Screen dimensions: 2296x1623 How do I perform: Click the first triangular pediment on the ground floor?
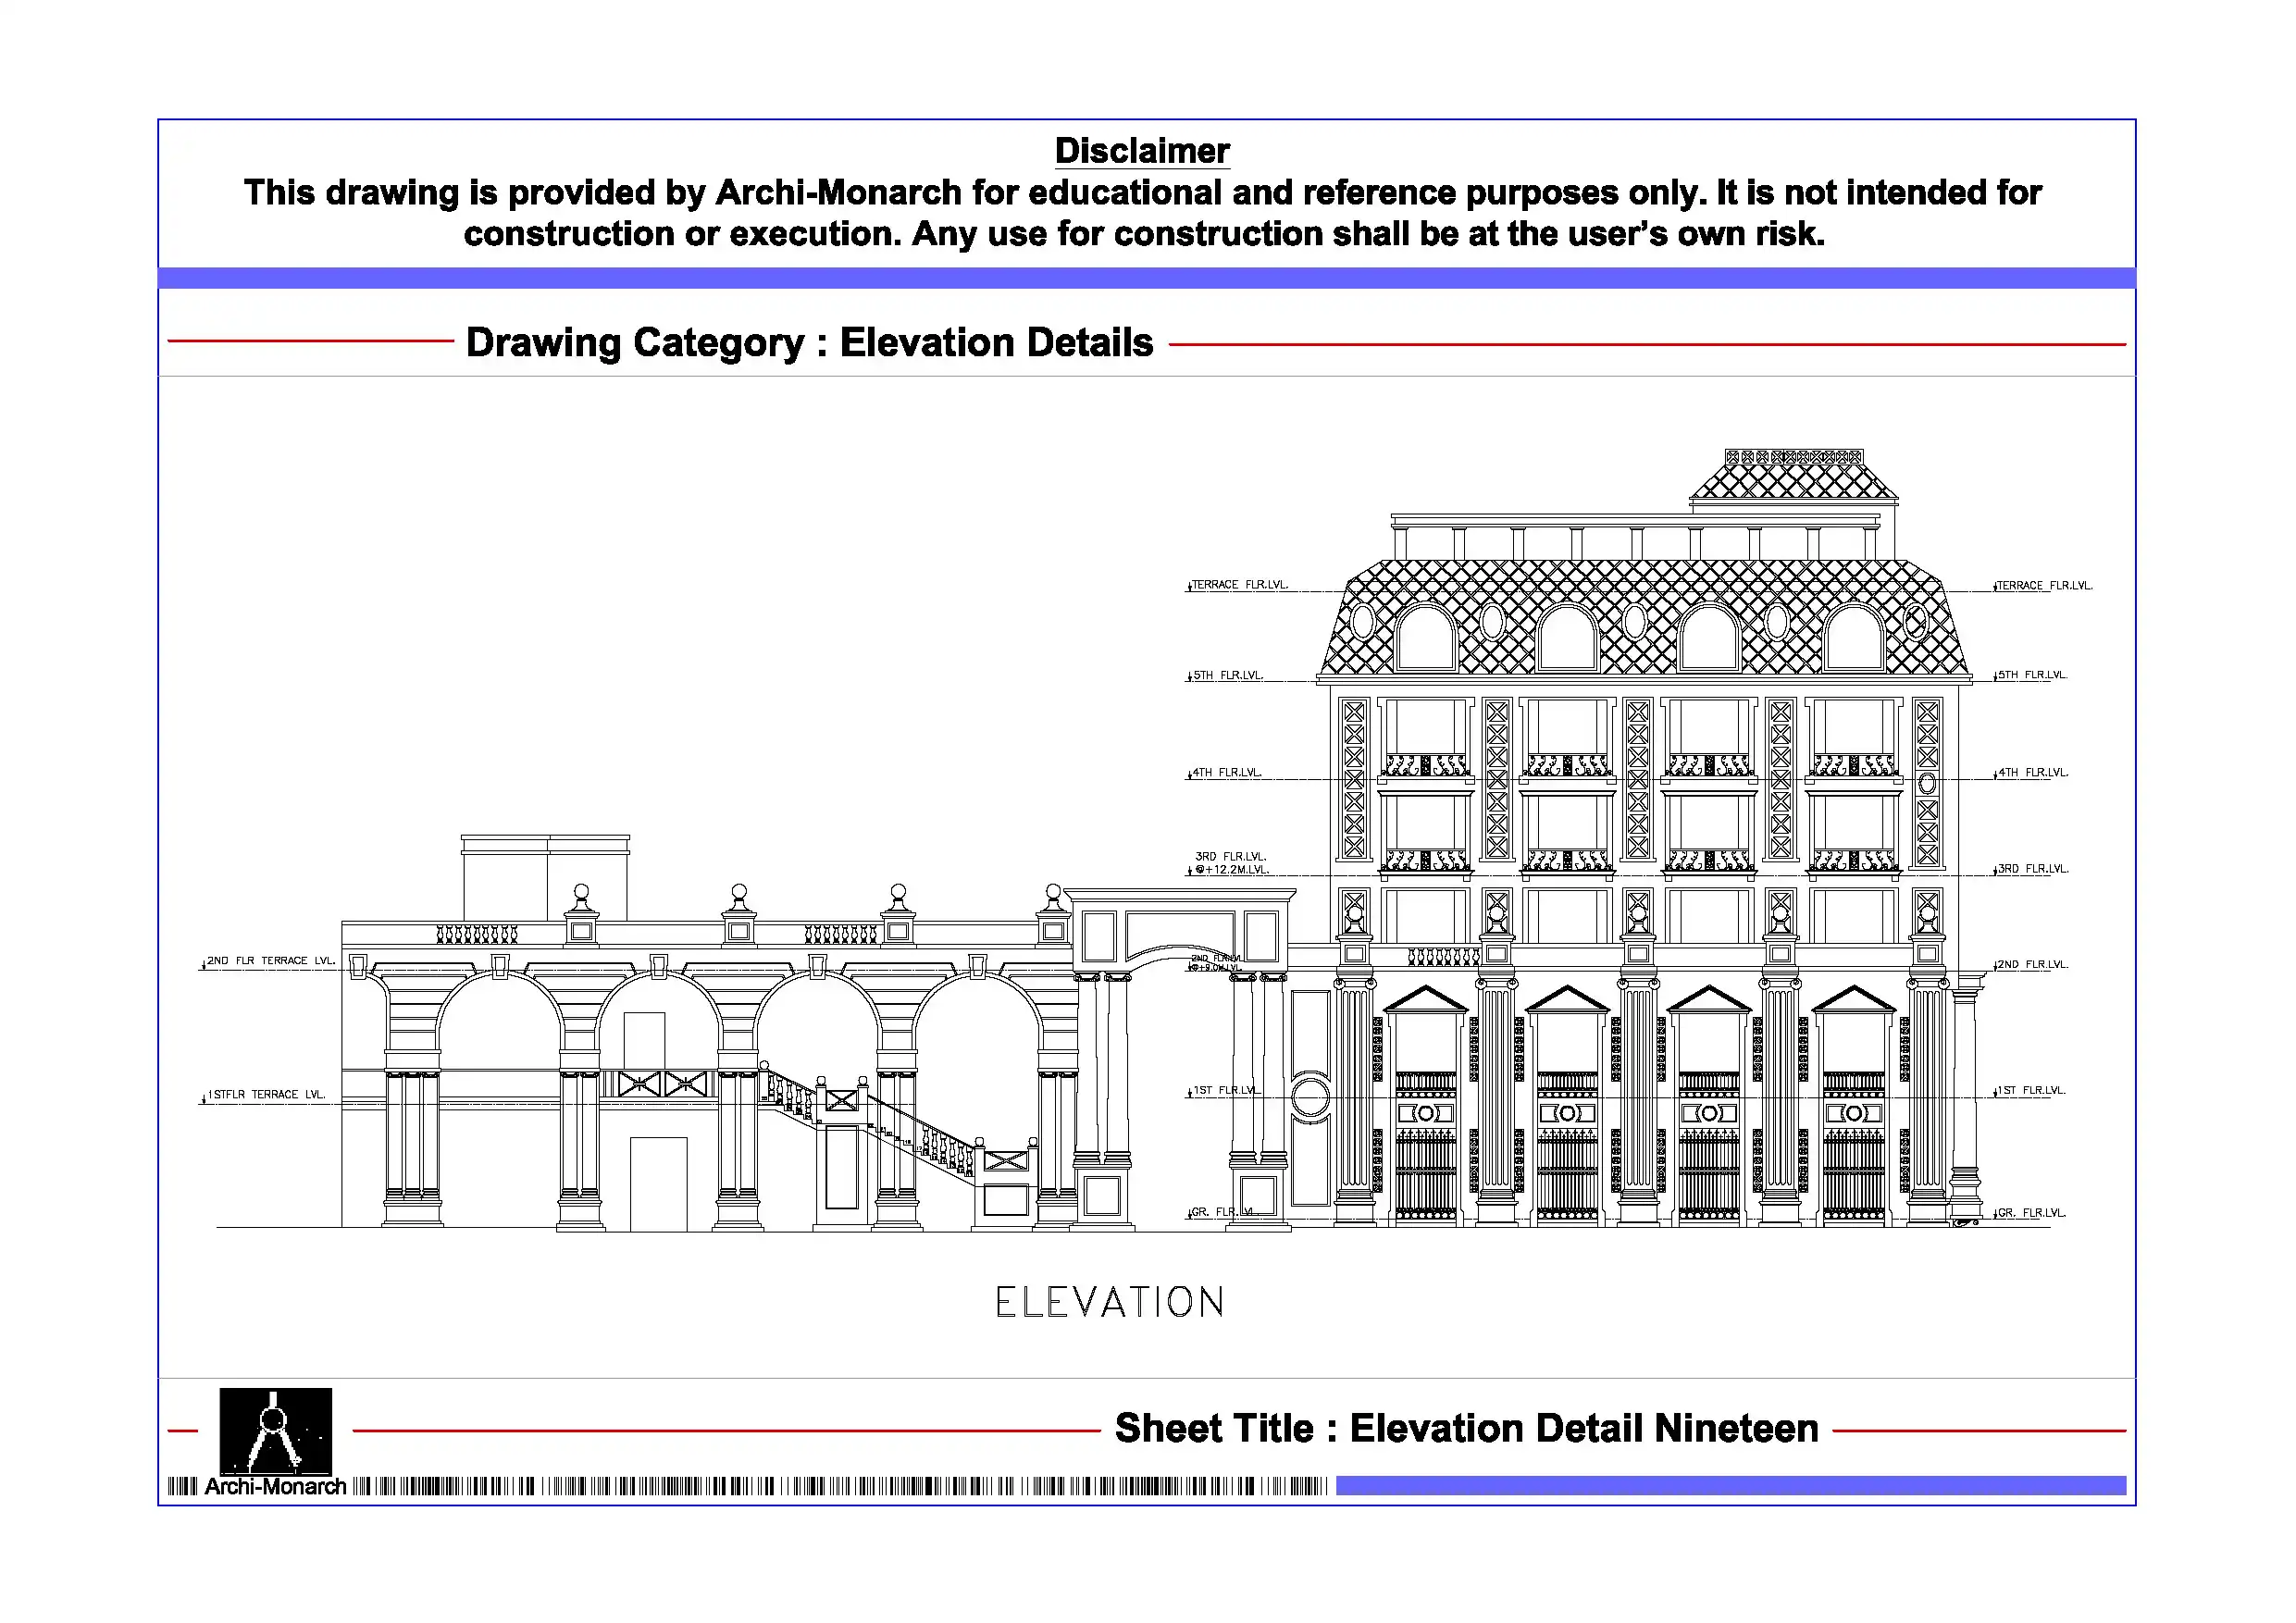[x=1425, y=999]
